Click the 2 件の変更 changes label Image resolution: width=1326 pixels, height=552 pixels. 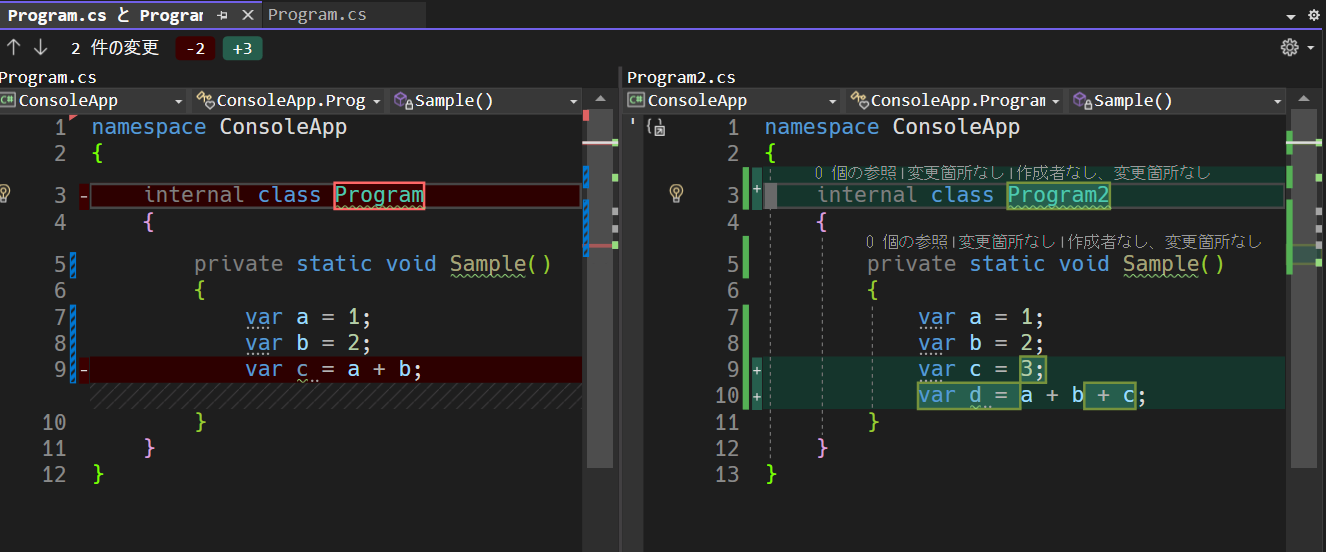pyautogui.click(x=115, y=47)
